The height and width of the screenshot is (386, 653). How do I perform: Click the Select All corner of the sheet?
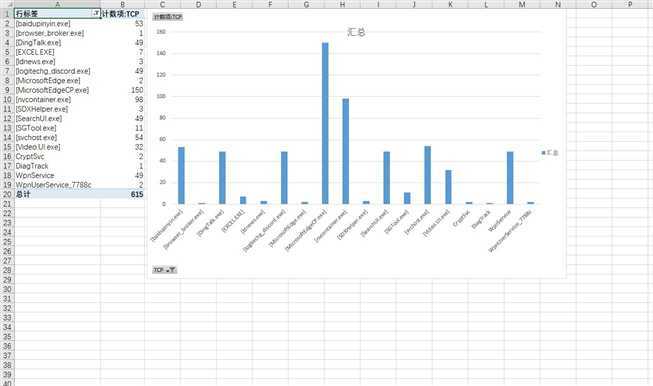coord(7,4)
